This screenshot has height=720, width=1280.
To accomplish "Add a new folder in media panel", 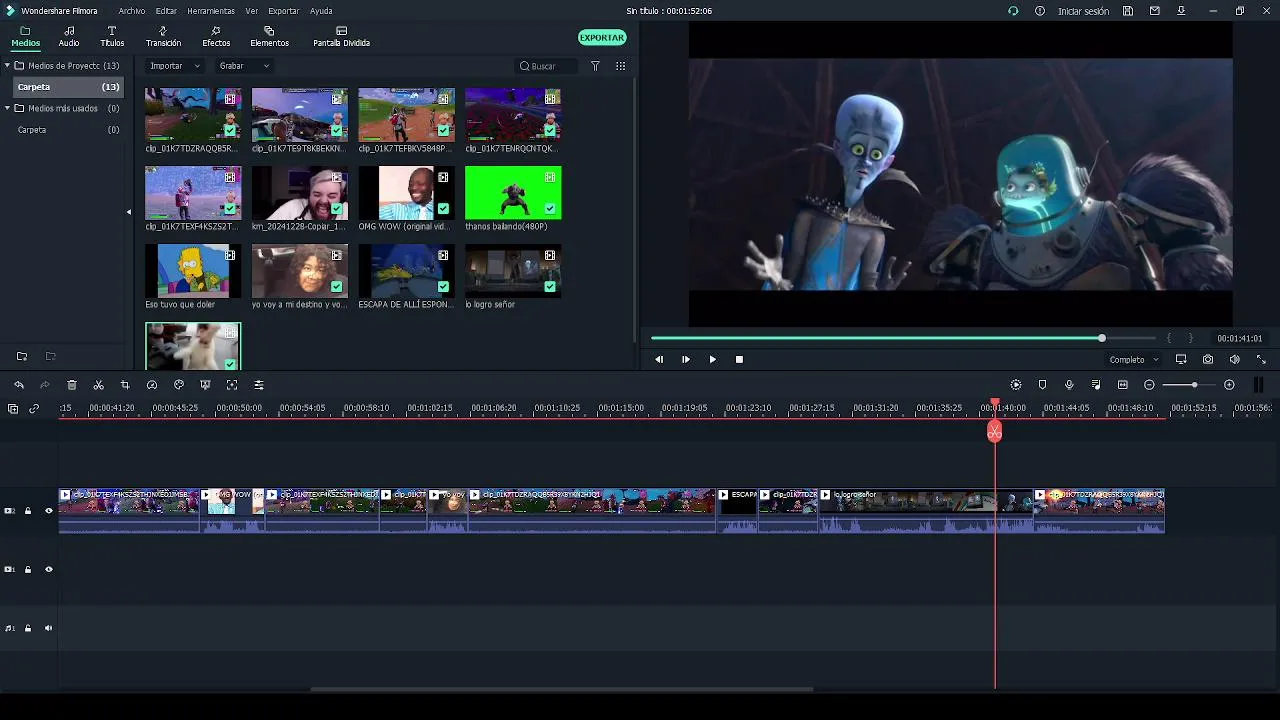I will [22, 356].
